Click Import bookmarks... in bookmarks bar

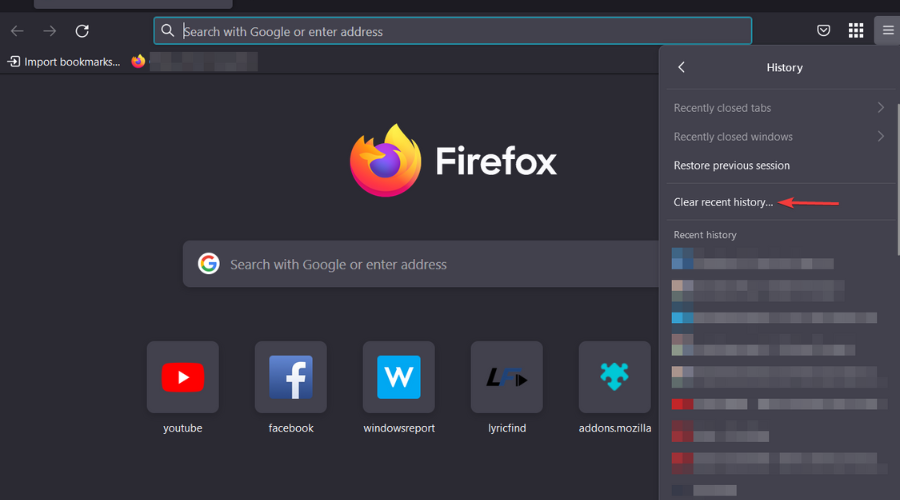point(64,61)
